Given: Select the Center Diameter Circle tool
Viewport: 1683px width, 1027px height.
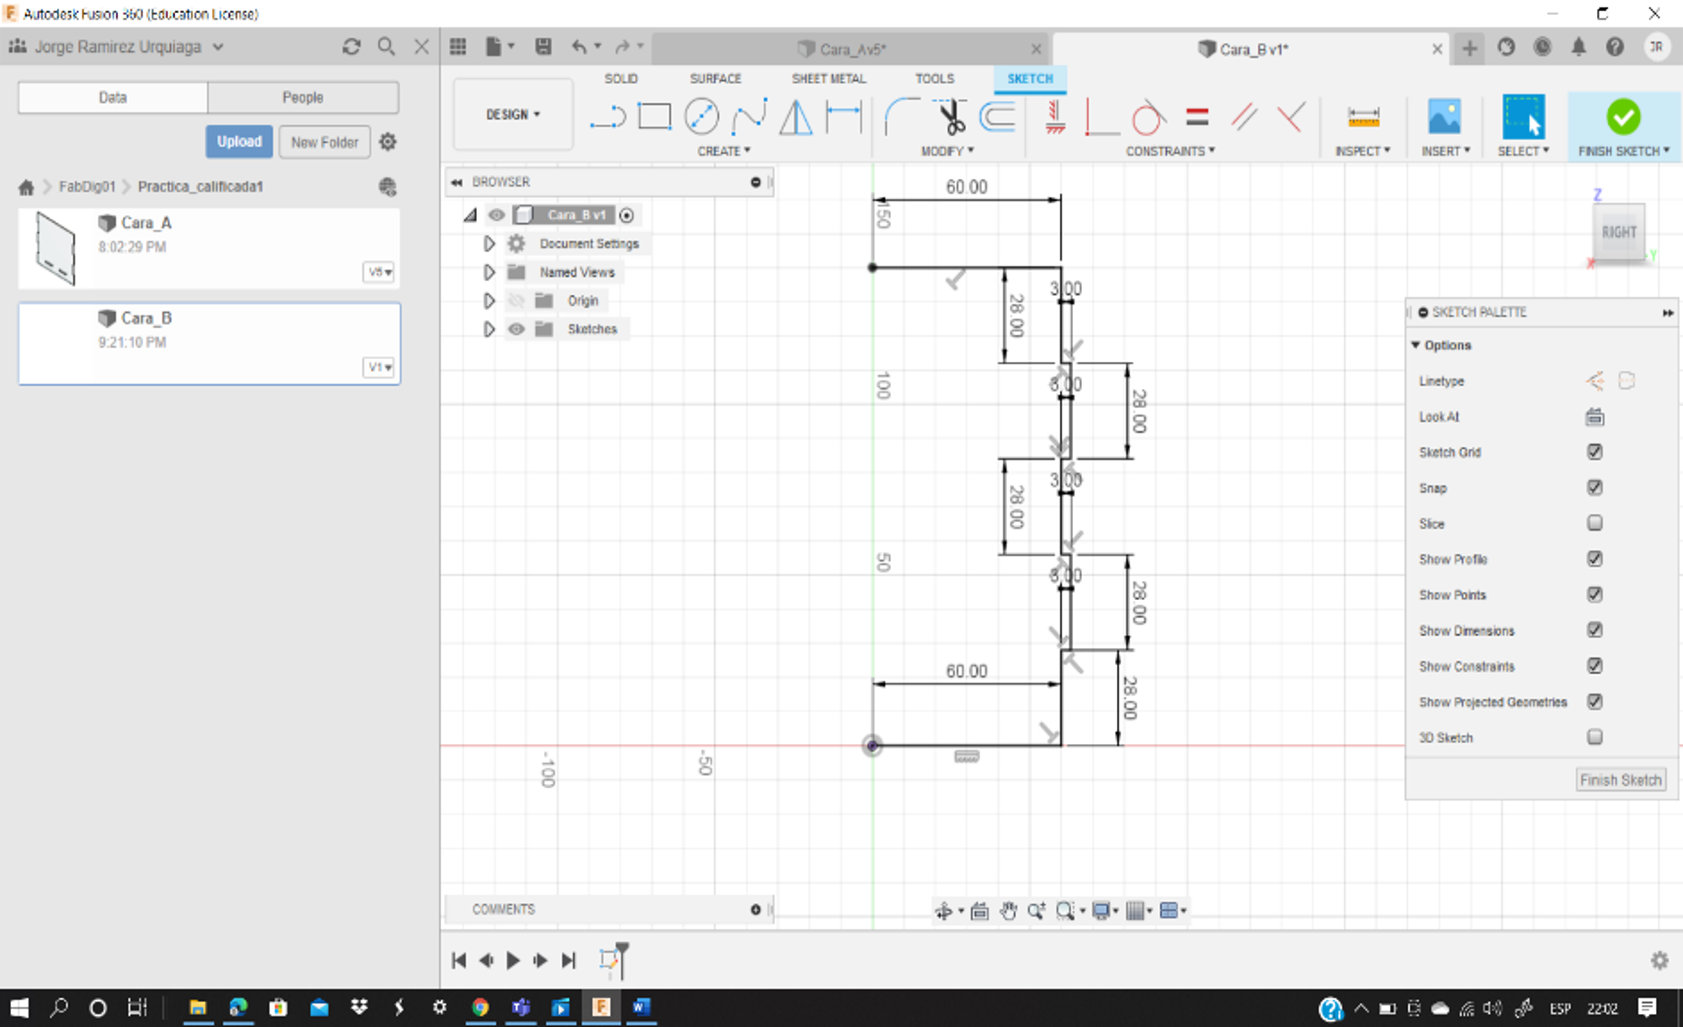Looking at the screenshot, I should click(x=701, y=117).
